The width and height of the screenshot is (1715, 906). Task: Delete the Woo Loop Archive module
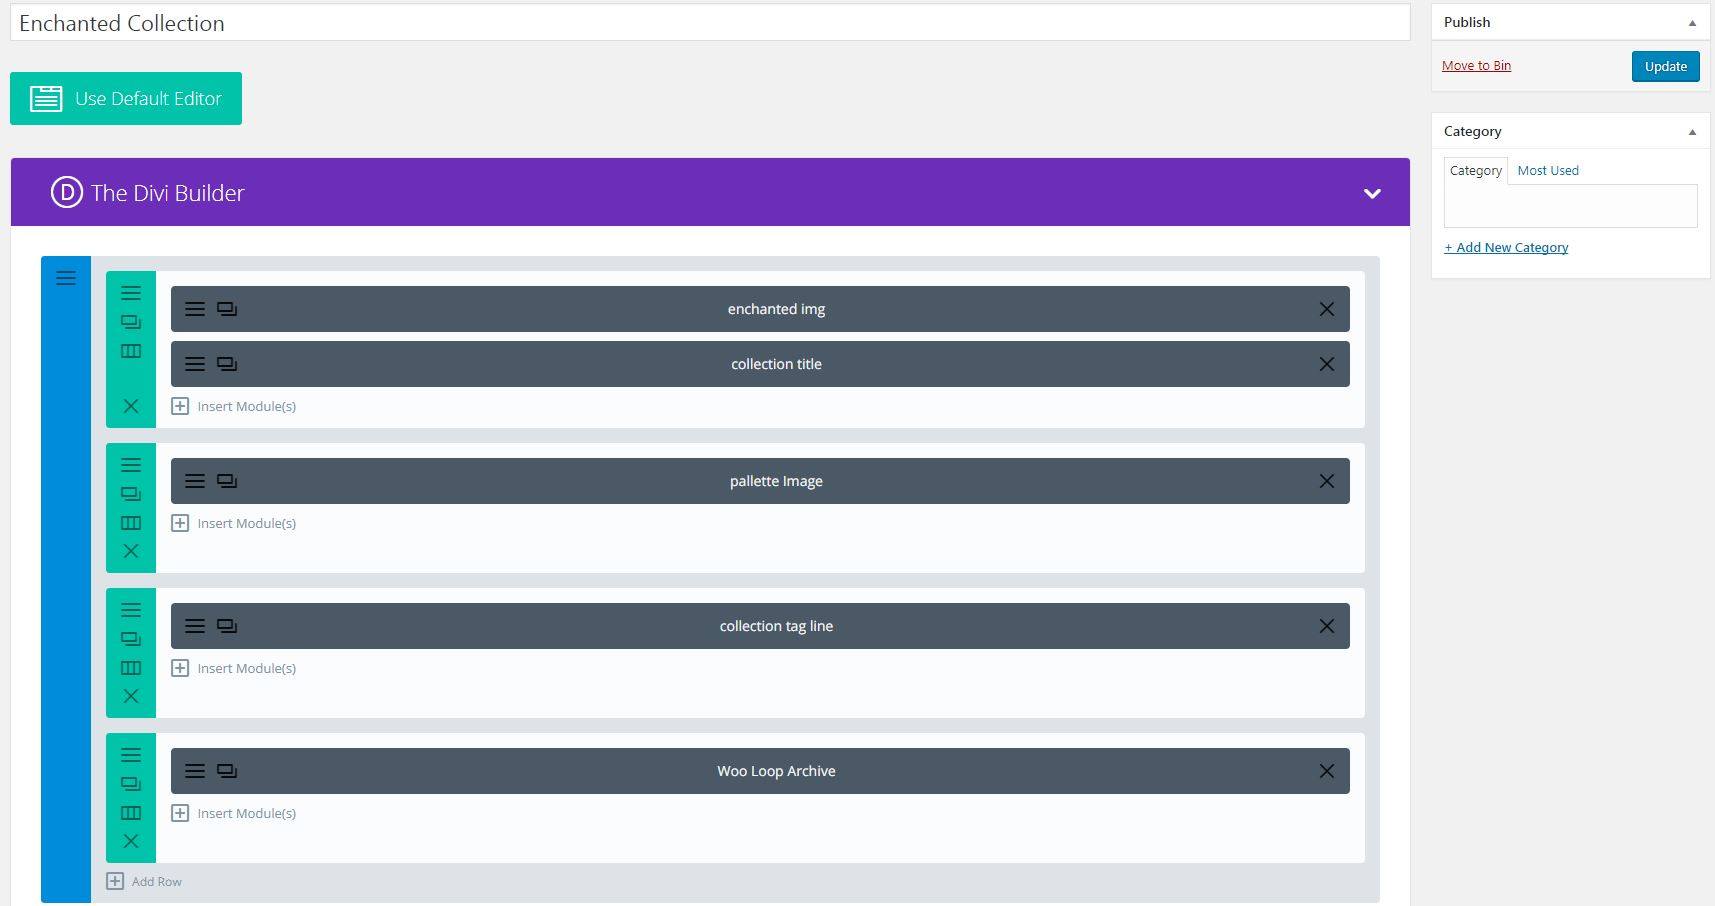tap(1326, 771)
